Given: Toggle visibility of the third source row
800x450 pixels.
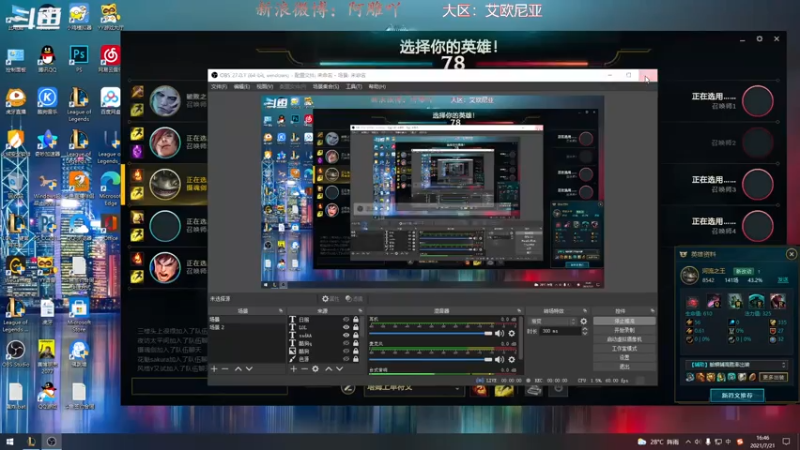Looking at the screenshot, I should [x=346, y=335].
